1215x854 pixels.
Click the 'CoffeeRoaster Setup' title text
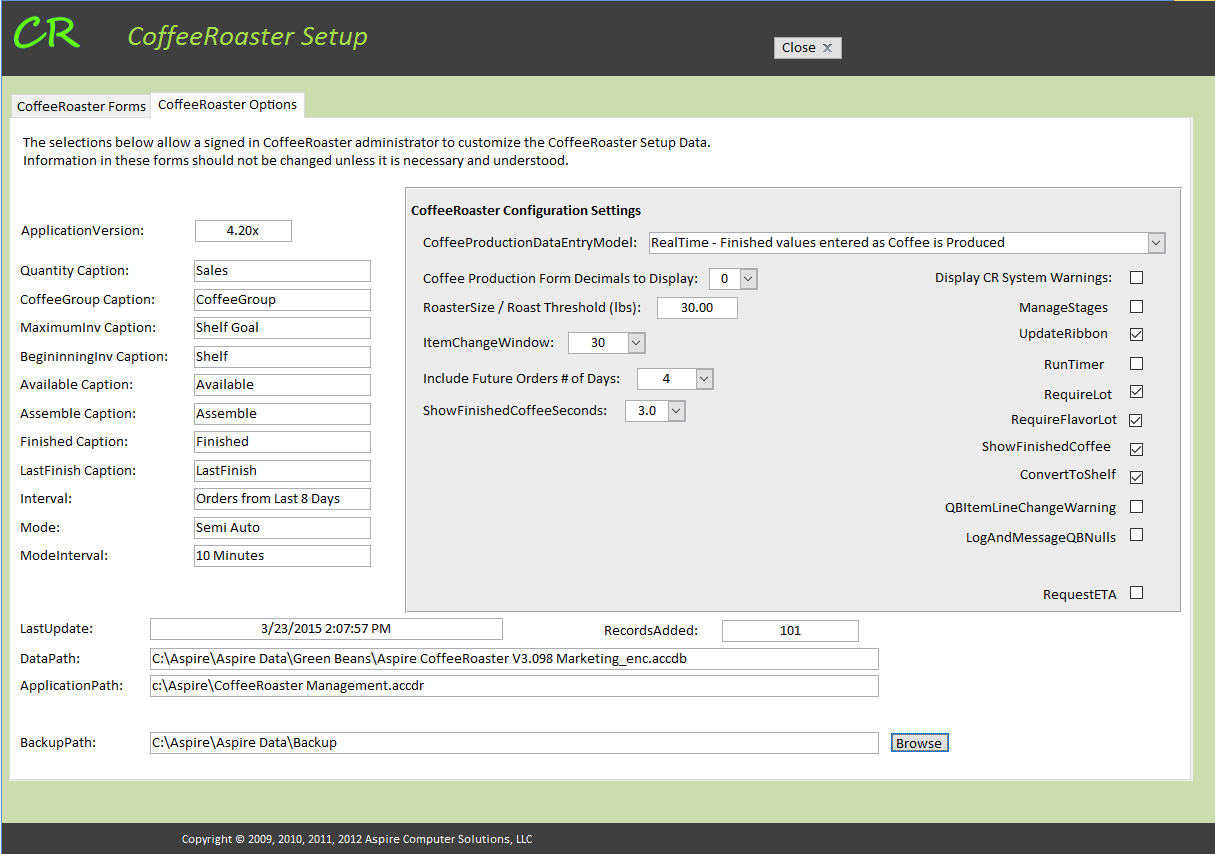tap(248, 37)
